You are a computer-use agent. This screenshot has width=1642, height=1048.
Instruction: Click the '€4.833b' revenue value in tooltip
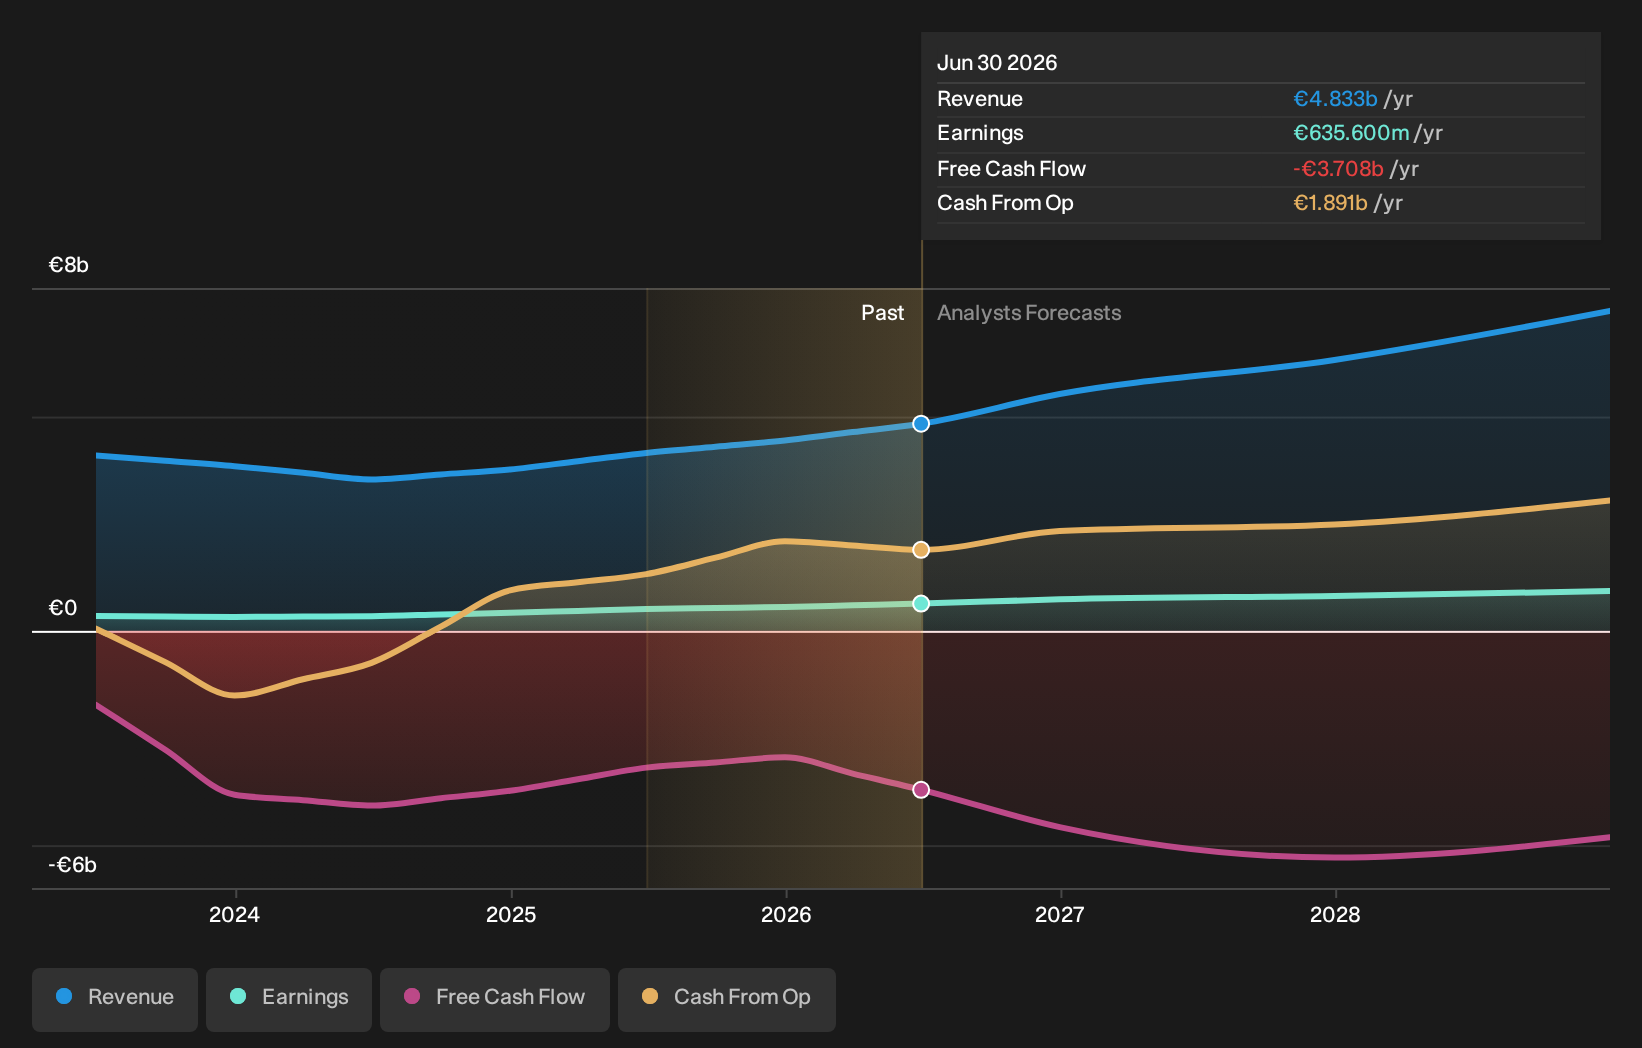(1335, 99)
